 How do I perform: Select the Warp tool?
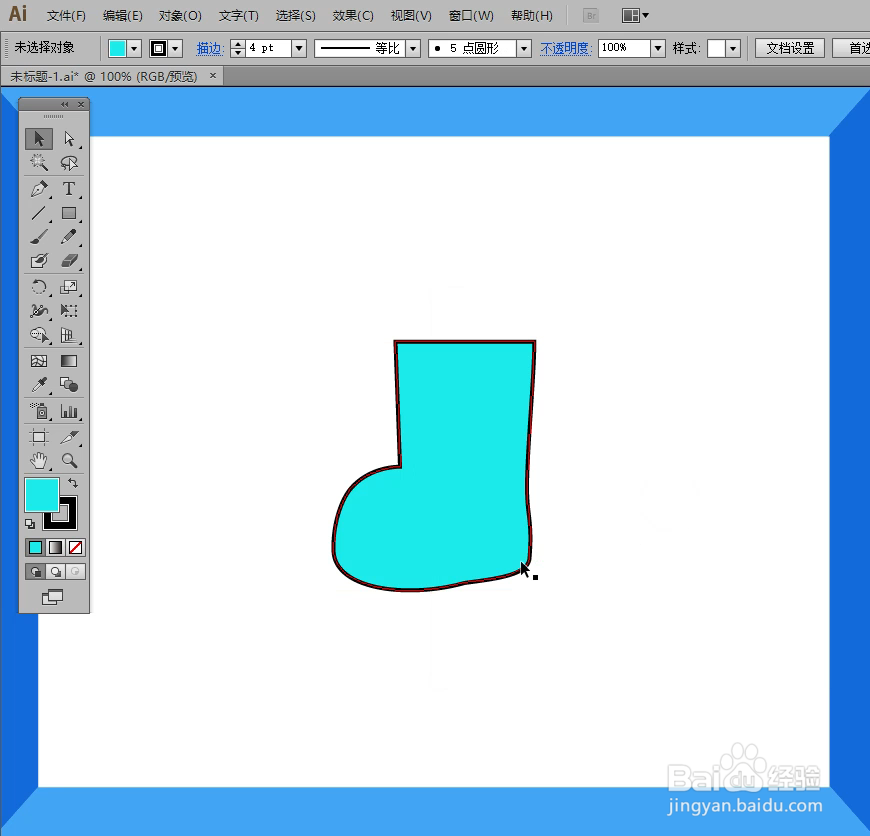click(x=39, y=311)
